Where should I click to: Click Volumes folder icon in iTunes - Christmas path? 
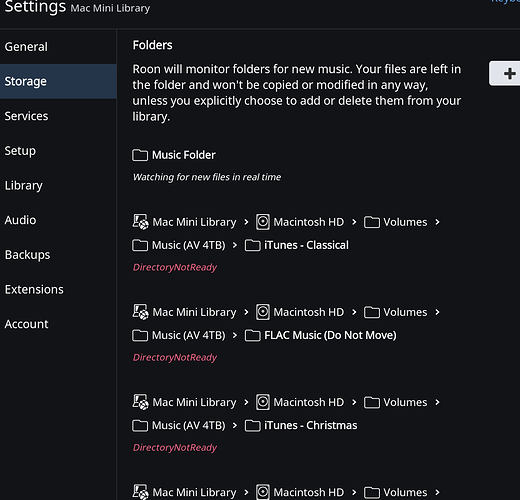tap(372, 402)
